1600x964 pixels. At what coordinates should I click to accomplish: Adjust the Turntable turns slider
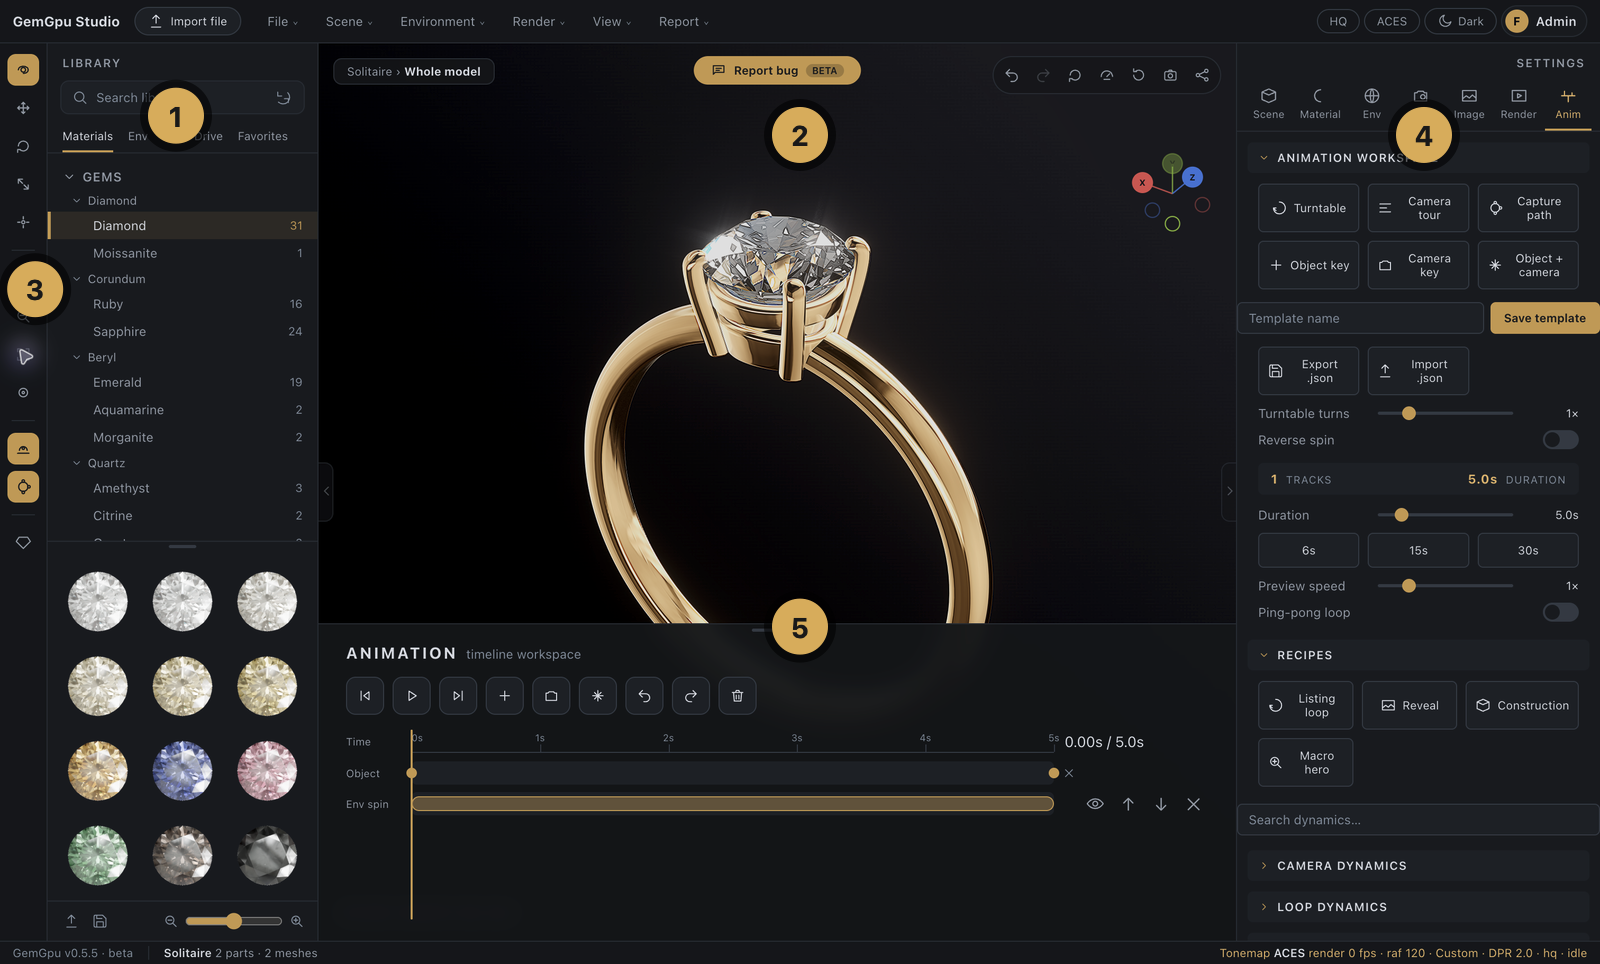(1445, 413)
